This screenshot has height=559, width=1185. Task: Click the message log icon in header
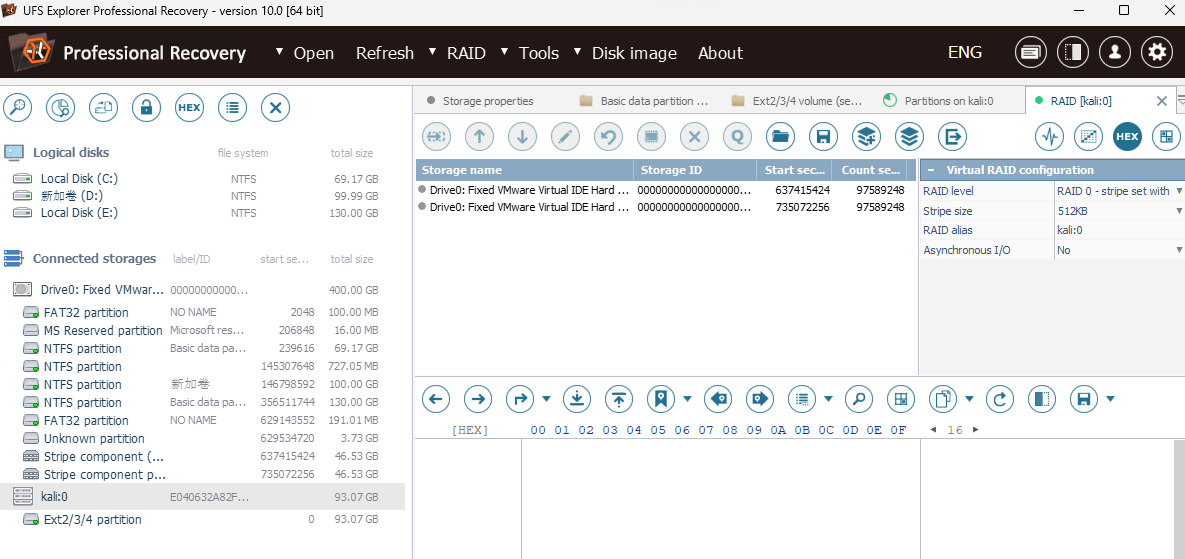coord(1029,52)
